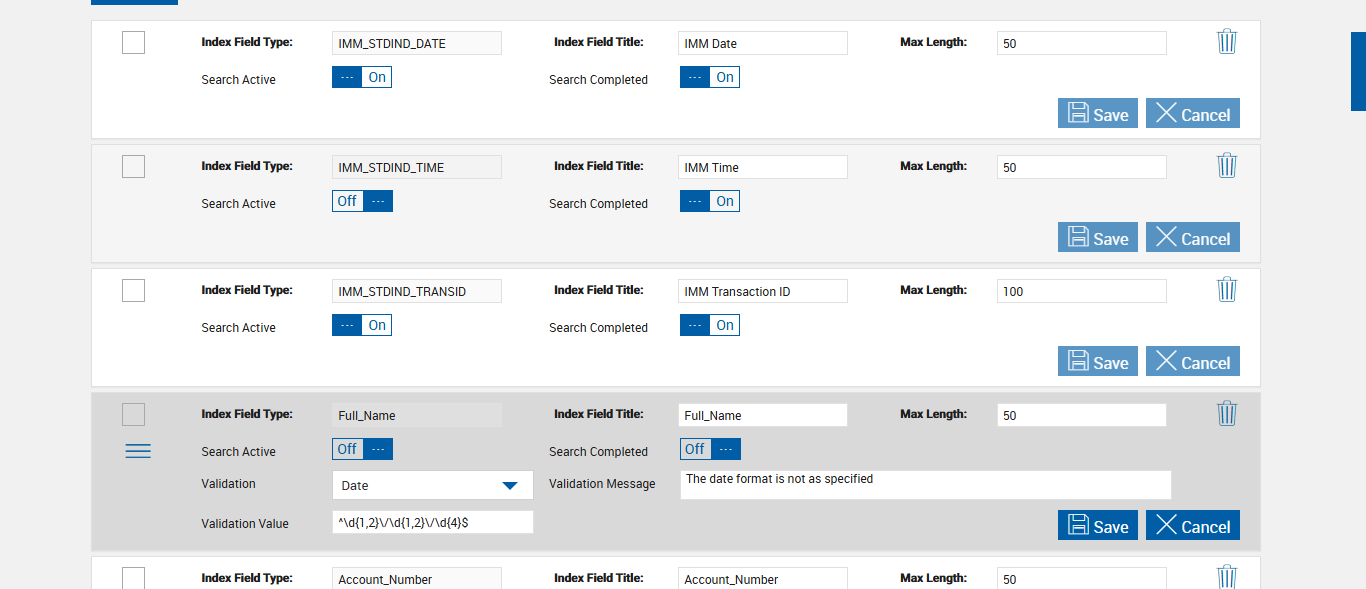Save the IMM Date row
This screenshot has width=1366, height=589.
[1097, 114]
